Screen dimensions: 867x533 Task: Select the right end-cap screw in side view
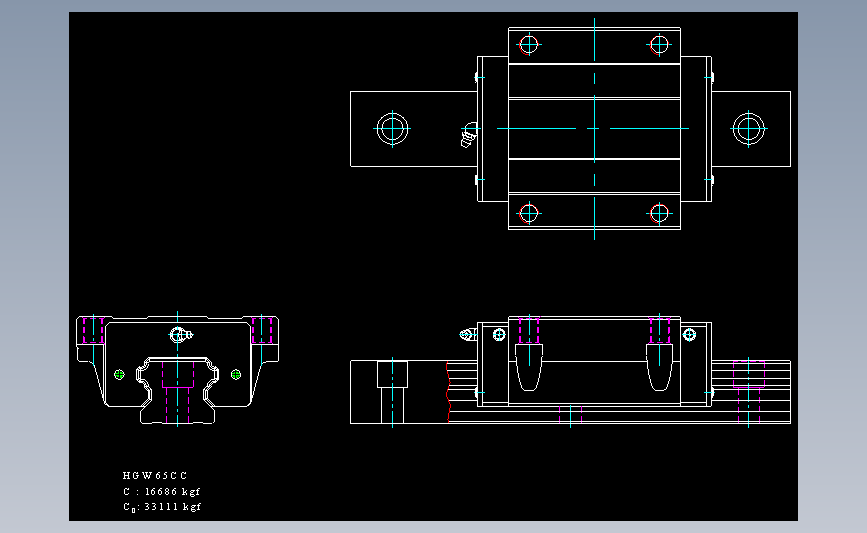(x=689, y=335)
